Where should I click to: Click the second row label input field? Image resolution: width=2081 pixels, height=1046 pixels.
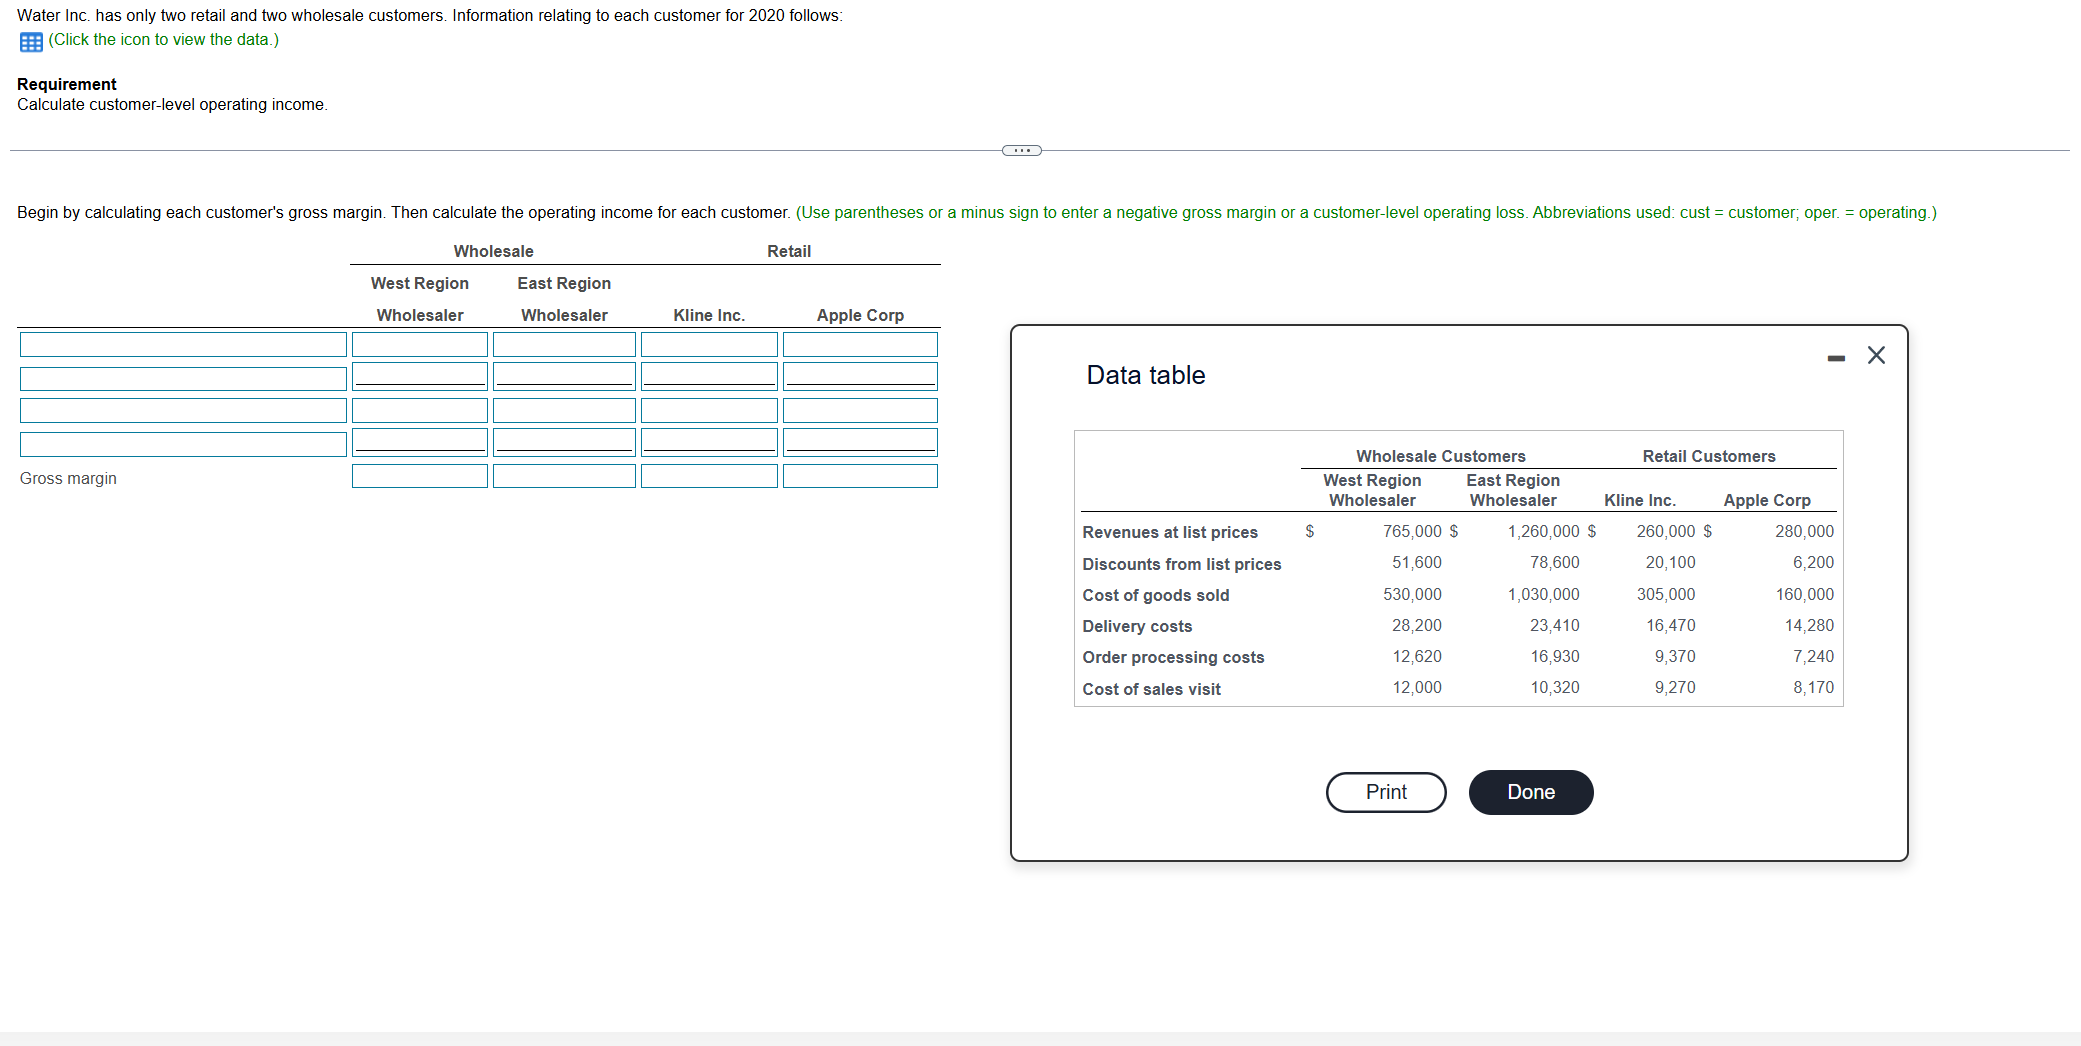(183, 378)
